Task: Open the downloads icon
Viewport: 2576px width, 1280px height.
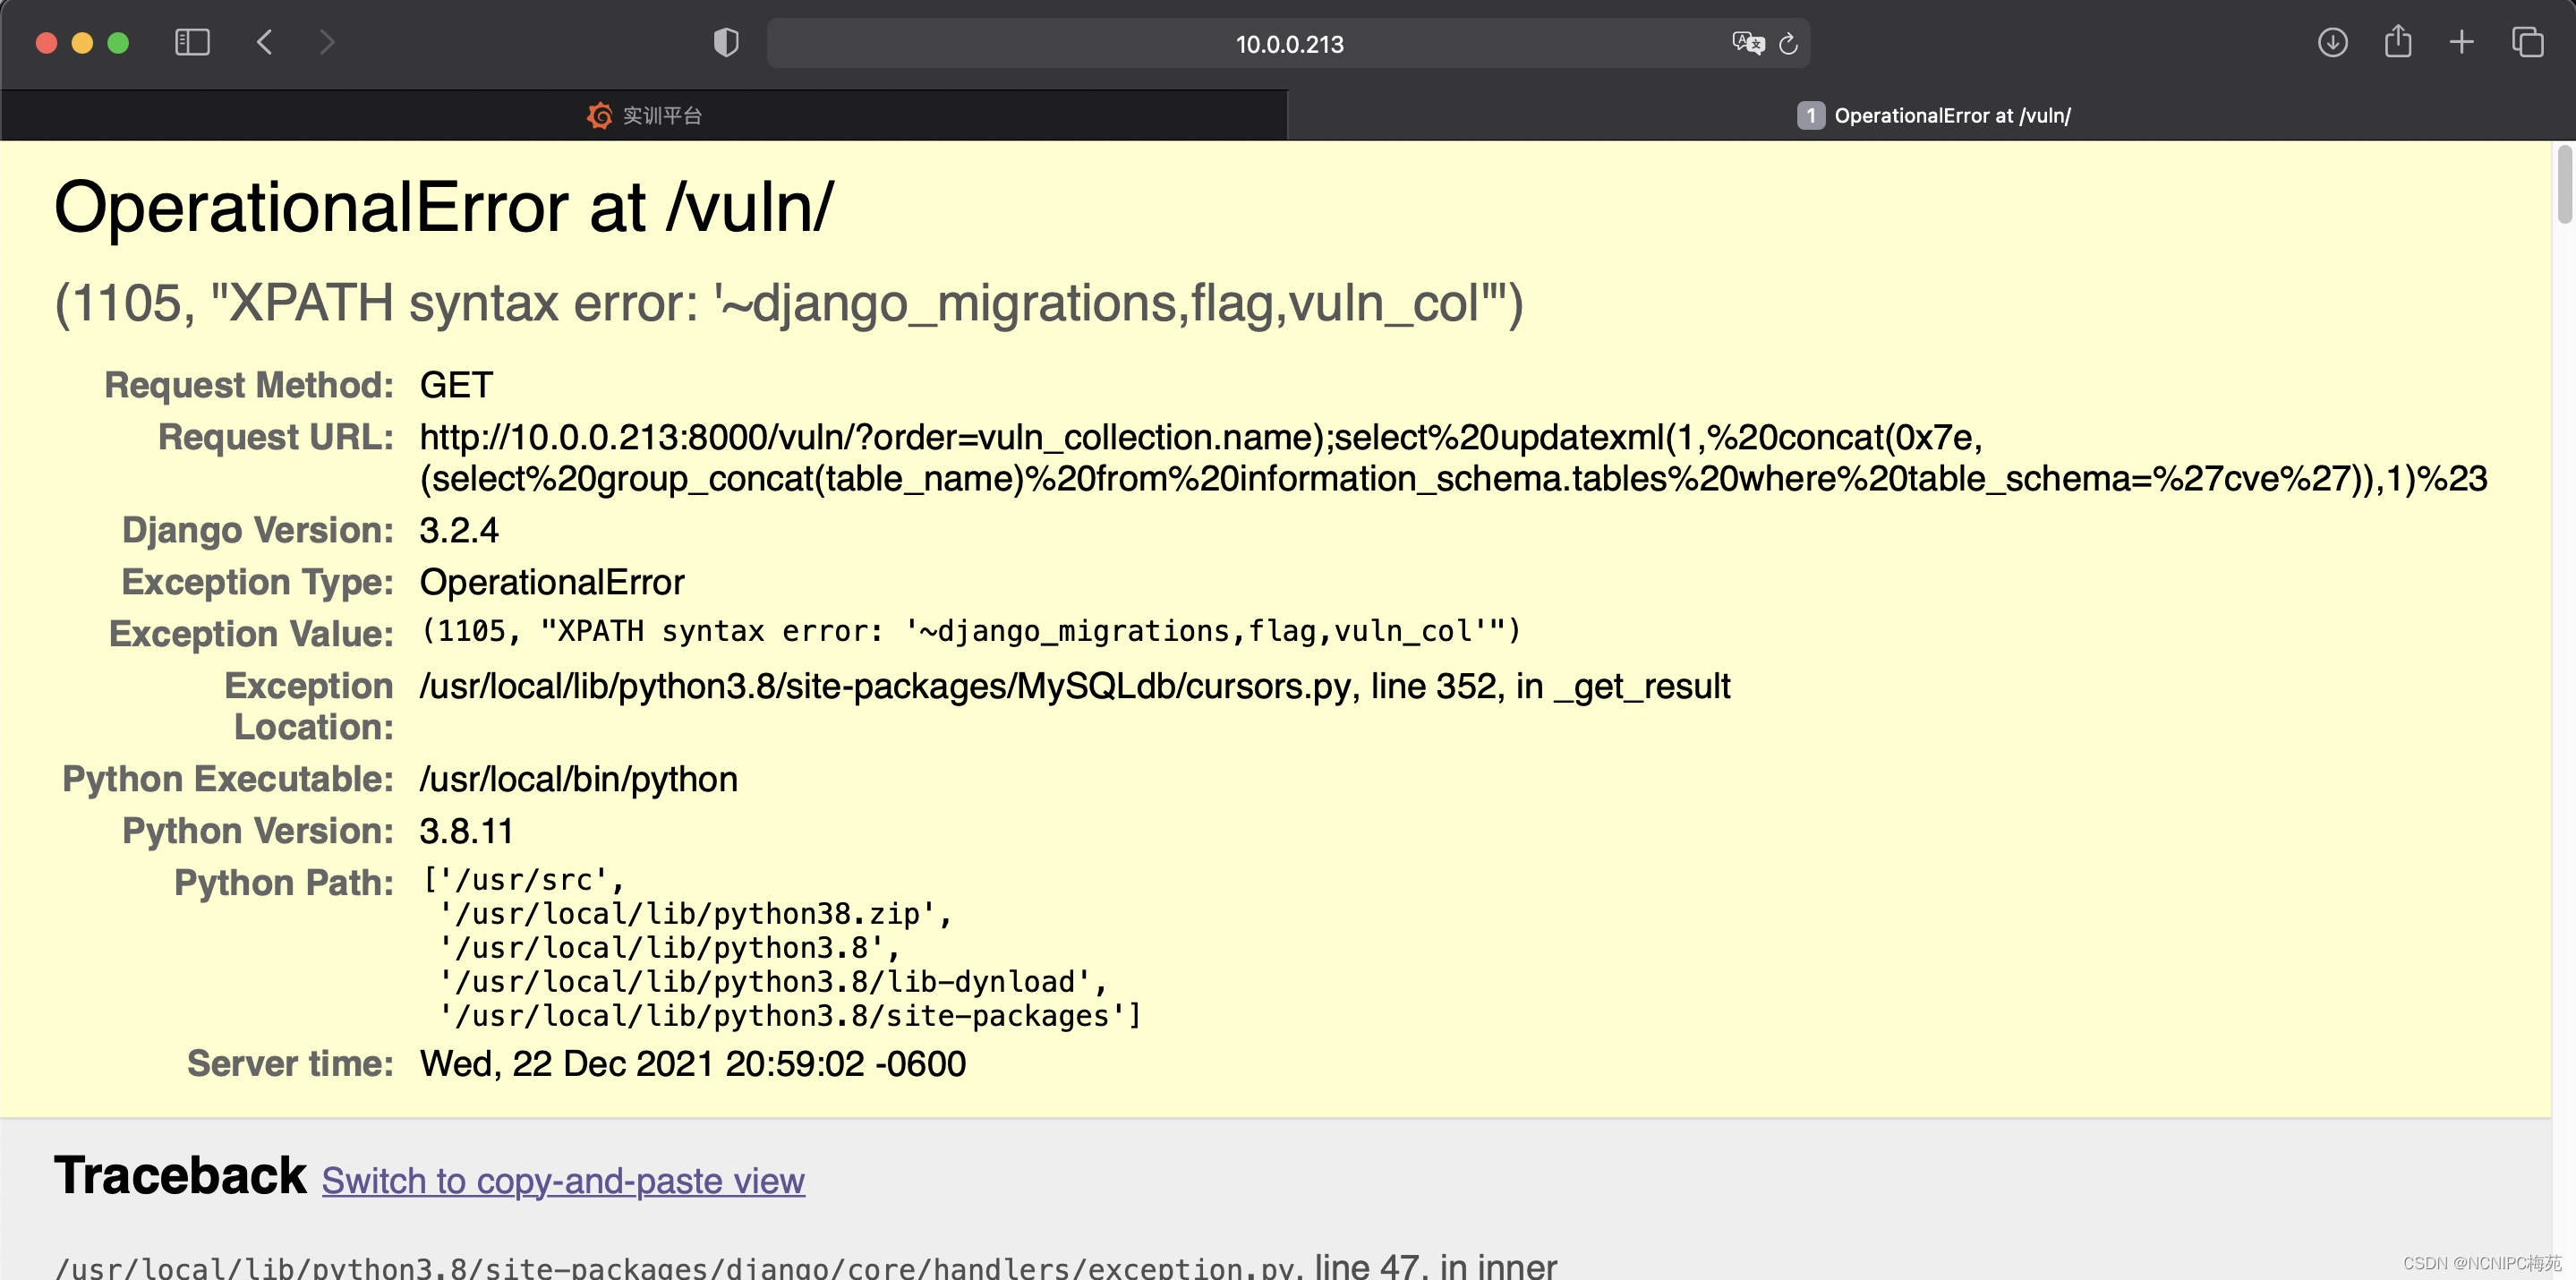Action: [x=2333, y=42]
